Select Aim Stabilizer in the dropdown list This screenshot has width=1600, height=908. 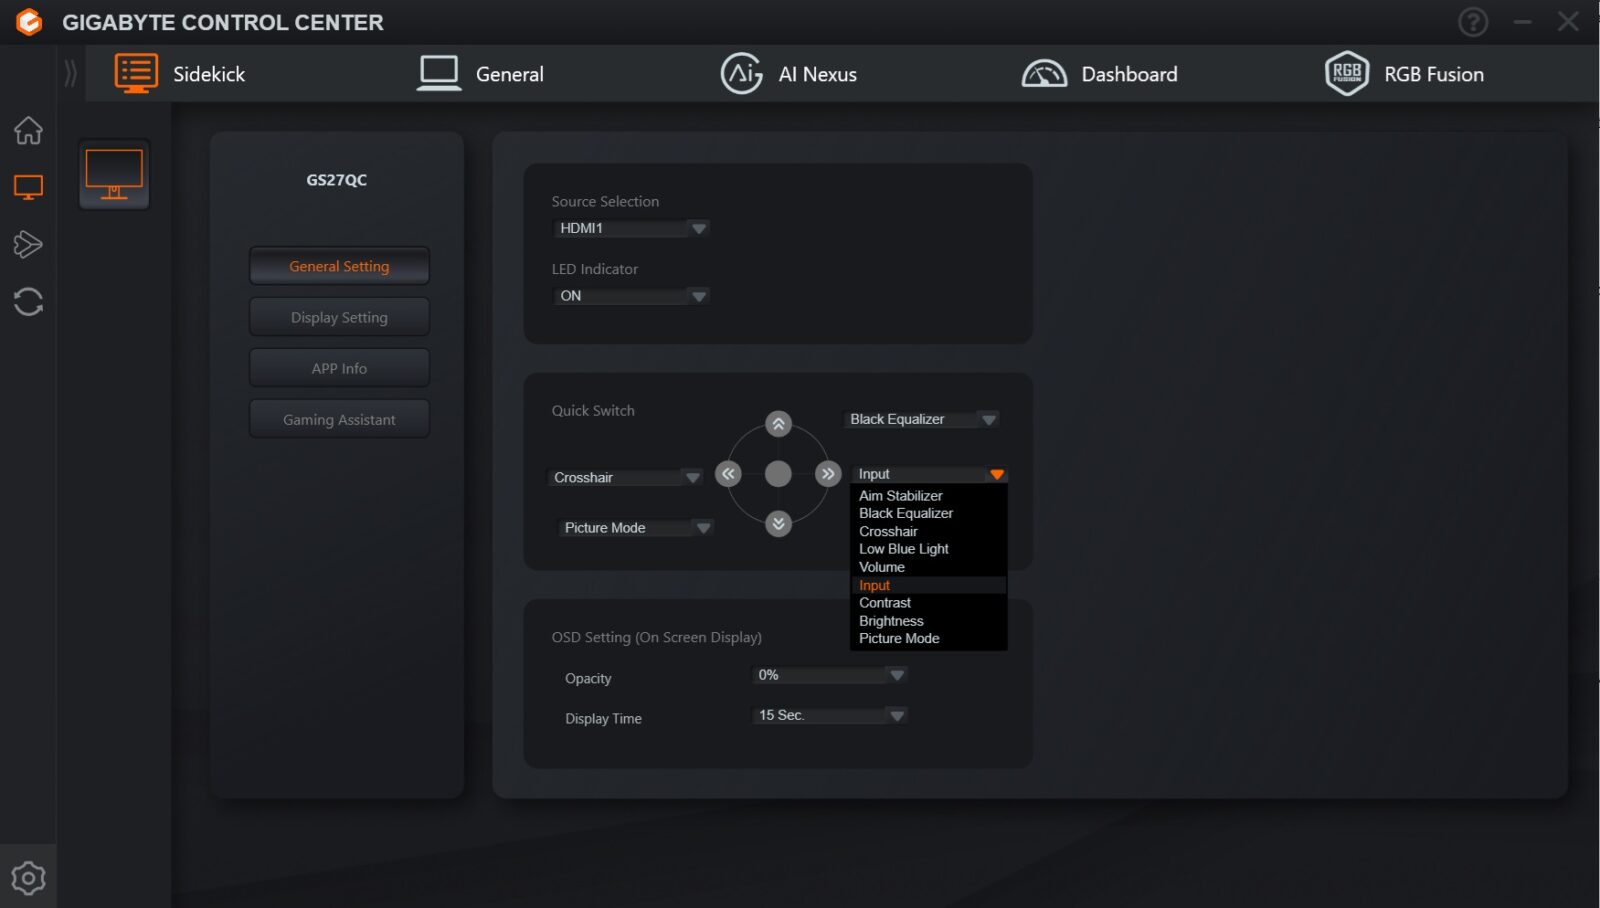[900, 496]
